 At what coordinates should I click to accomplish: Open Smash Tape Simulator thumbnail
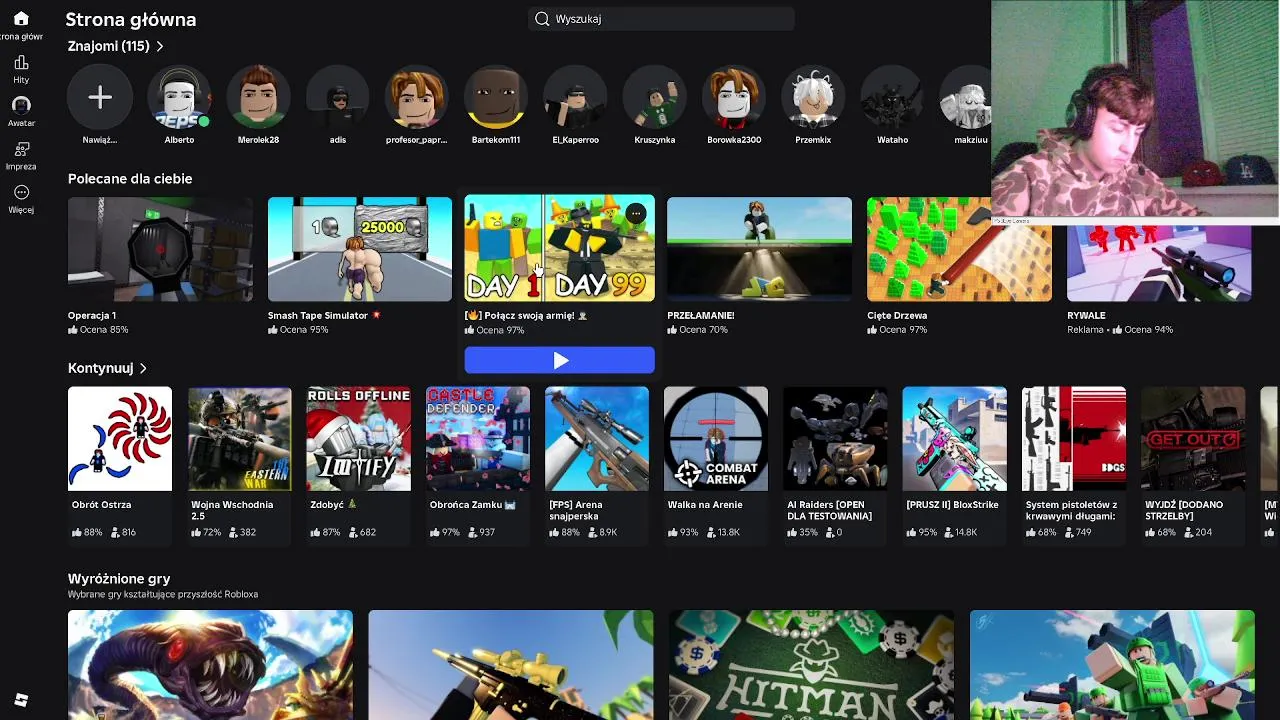(360, 249)
